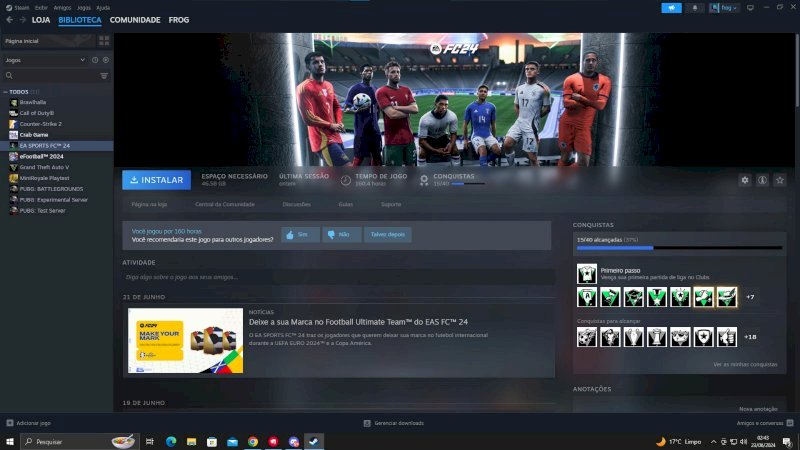This screenshot has height=450, width=800.
Task: Open Microsoft Store from taskbar
Action: 212,441
